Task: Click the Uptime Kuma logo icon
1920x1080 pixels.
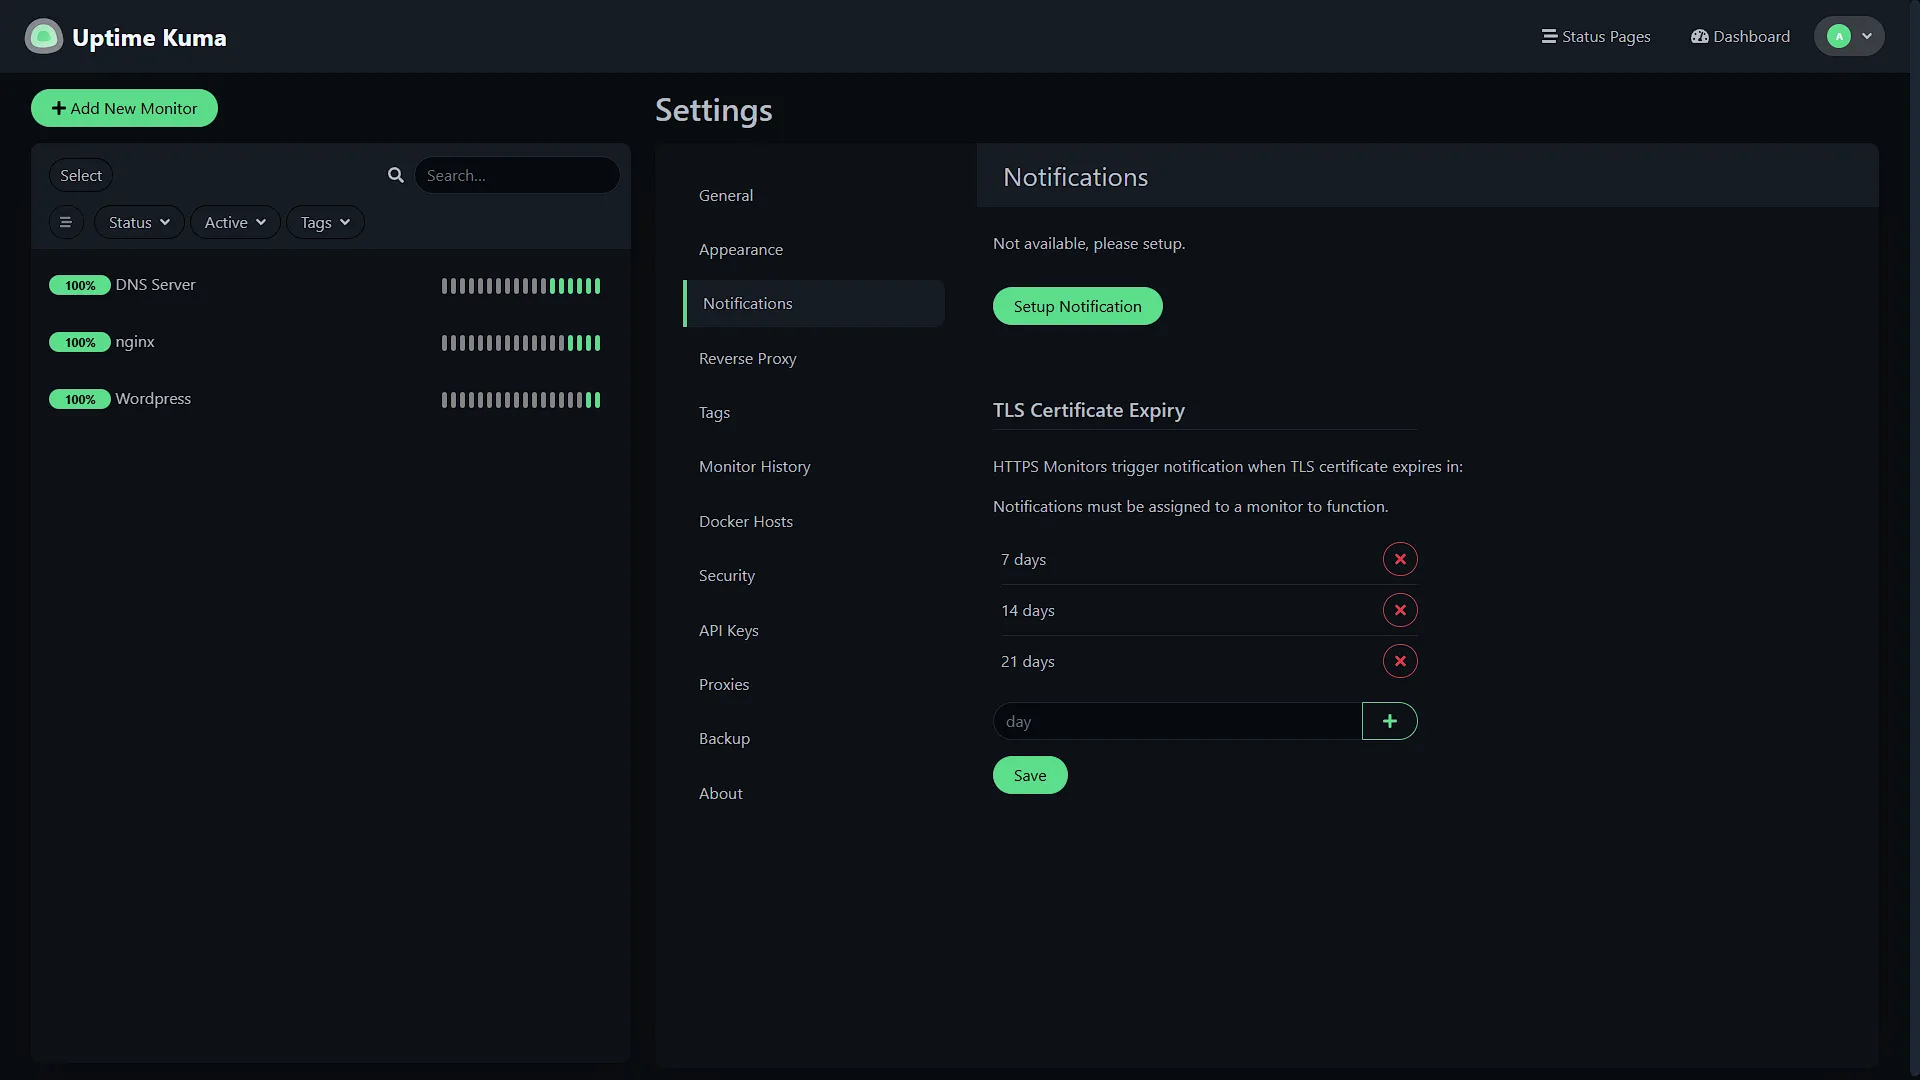Action: [x=43, y=37]
